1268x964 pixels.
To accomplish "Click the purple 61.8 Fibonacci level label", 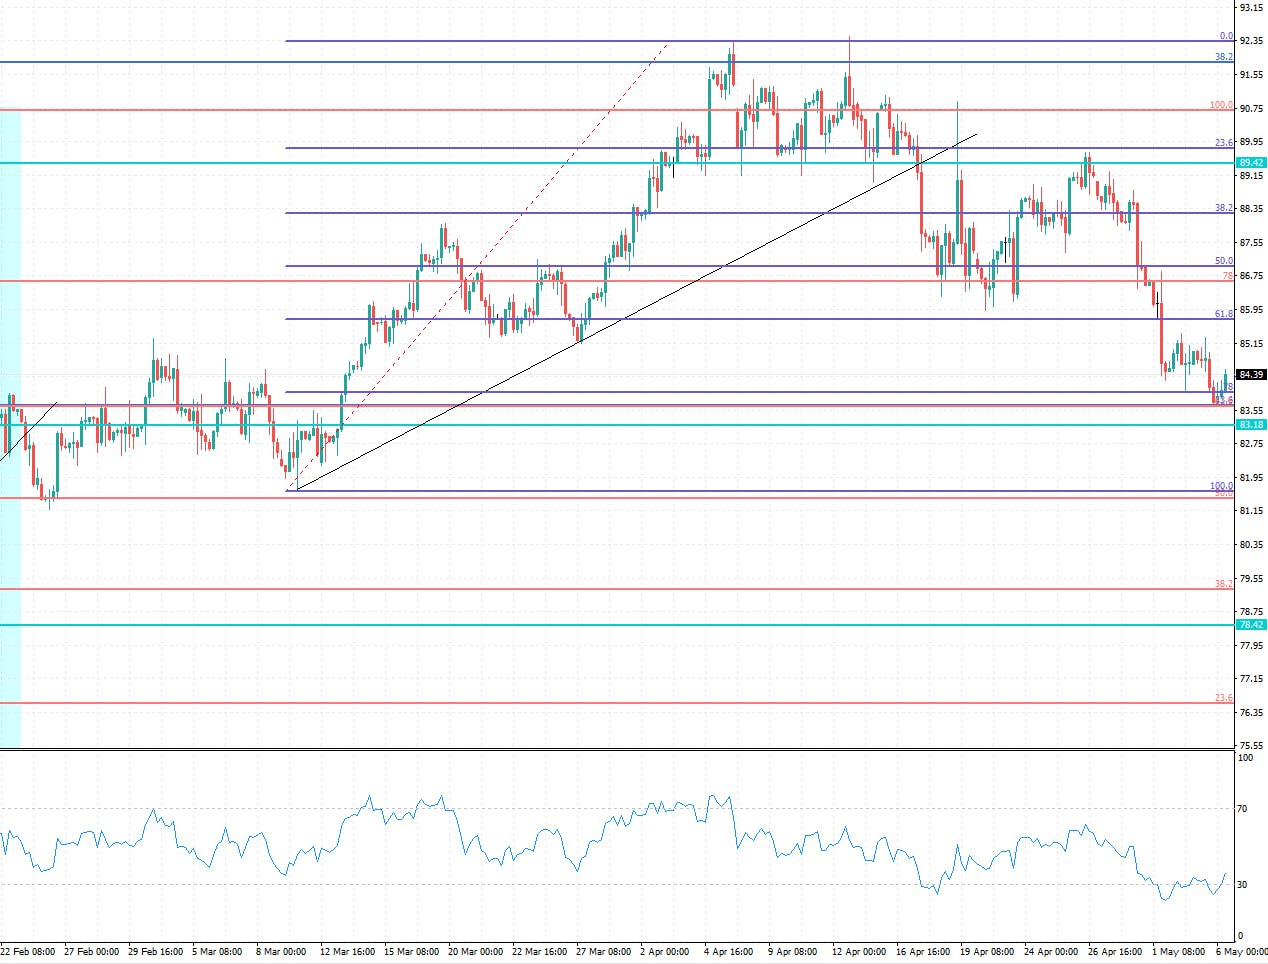I will [1223, 314].
